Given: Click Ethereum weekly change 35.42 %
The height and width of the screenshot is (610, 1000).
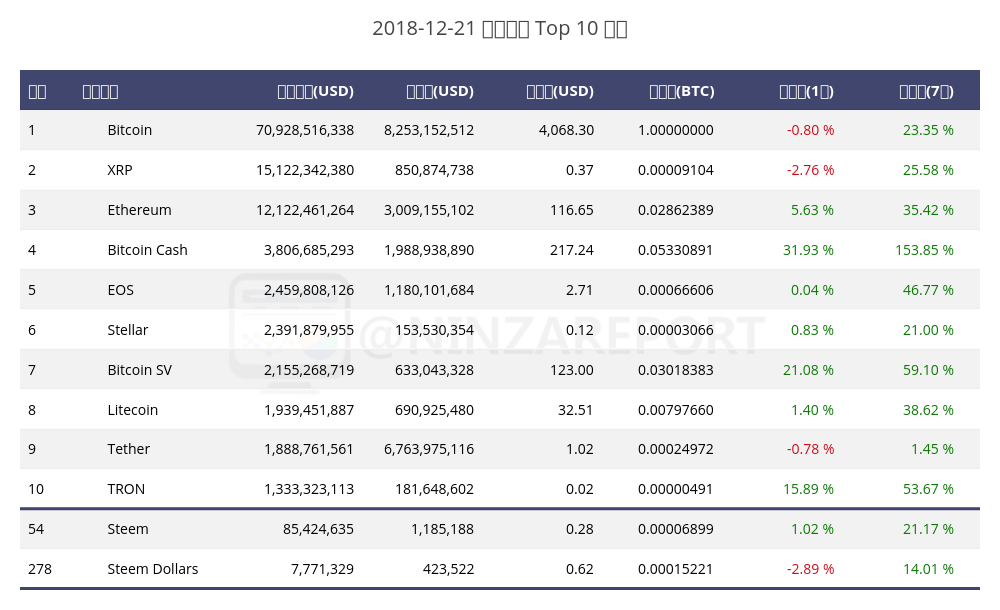Looking at the screenshot, I should click(x=928, y=210).
